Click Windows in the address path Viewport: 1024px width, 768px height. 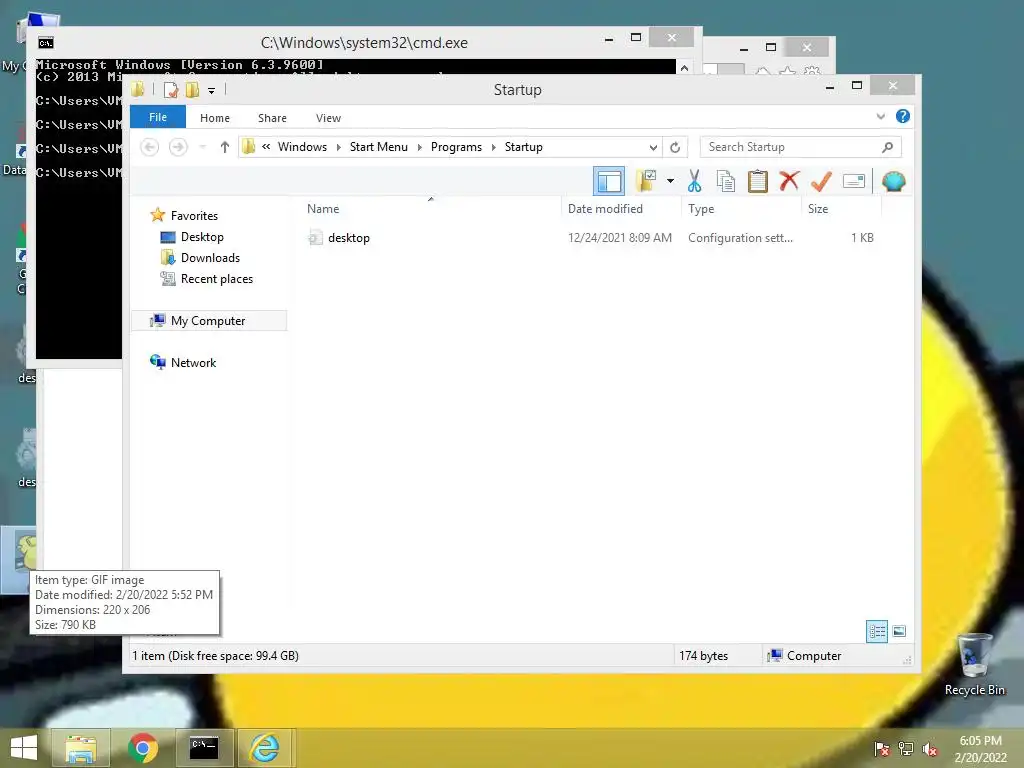pyautogui.click(x=302, y=147)
